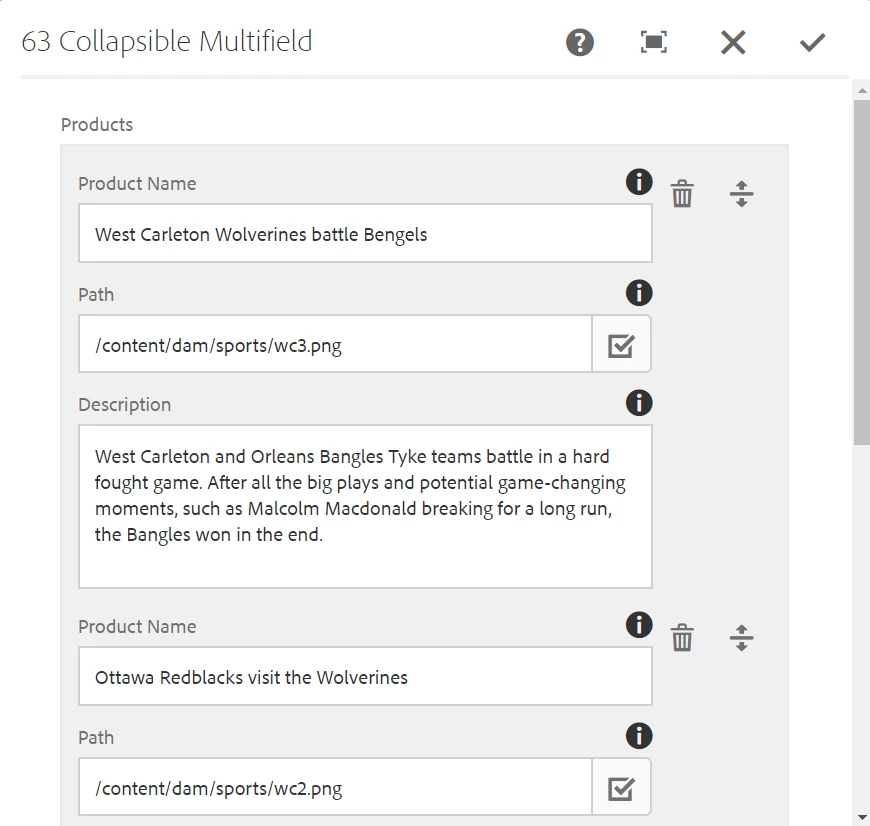Toggle fullscreen dialog mode
870x826 pixels.
point(654,42)
